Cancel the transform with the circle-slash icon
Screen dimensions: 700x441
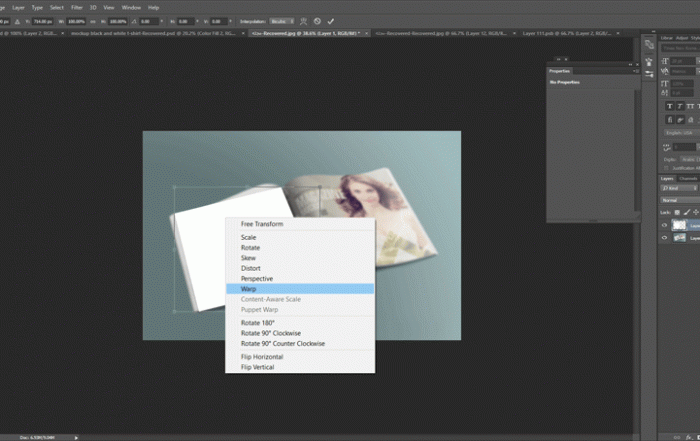pyautogui.click(x=317, y=21)
